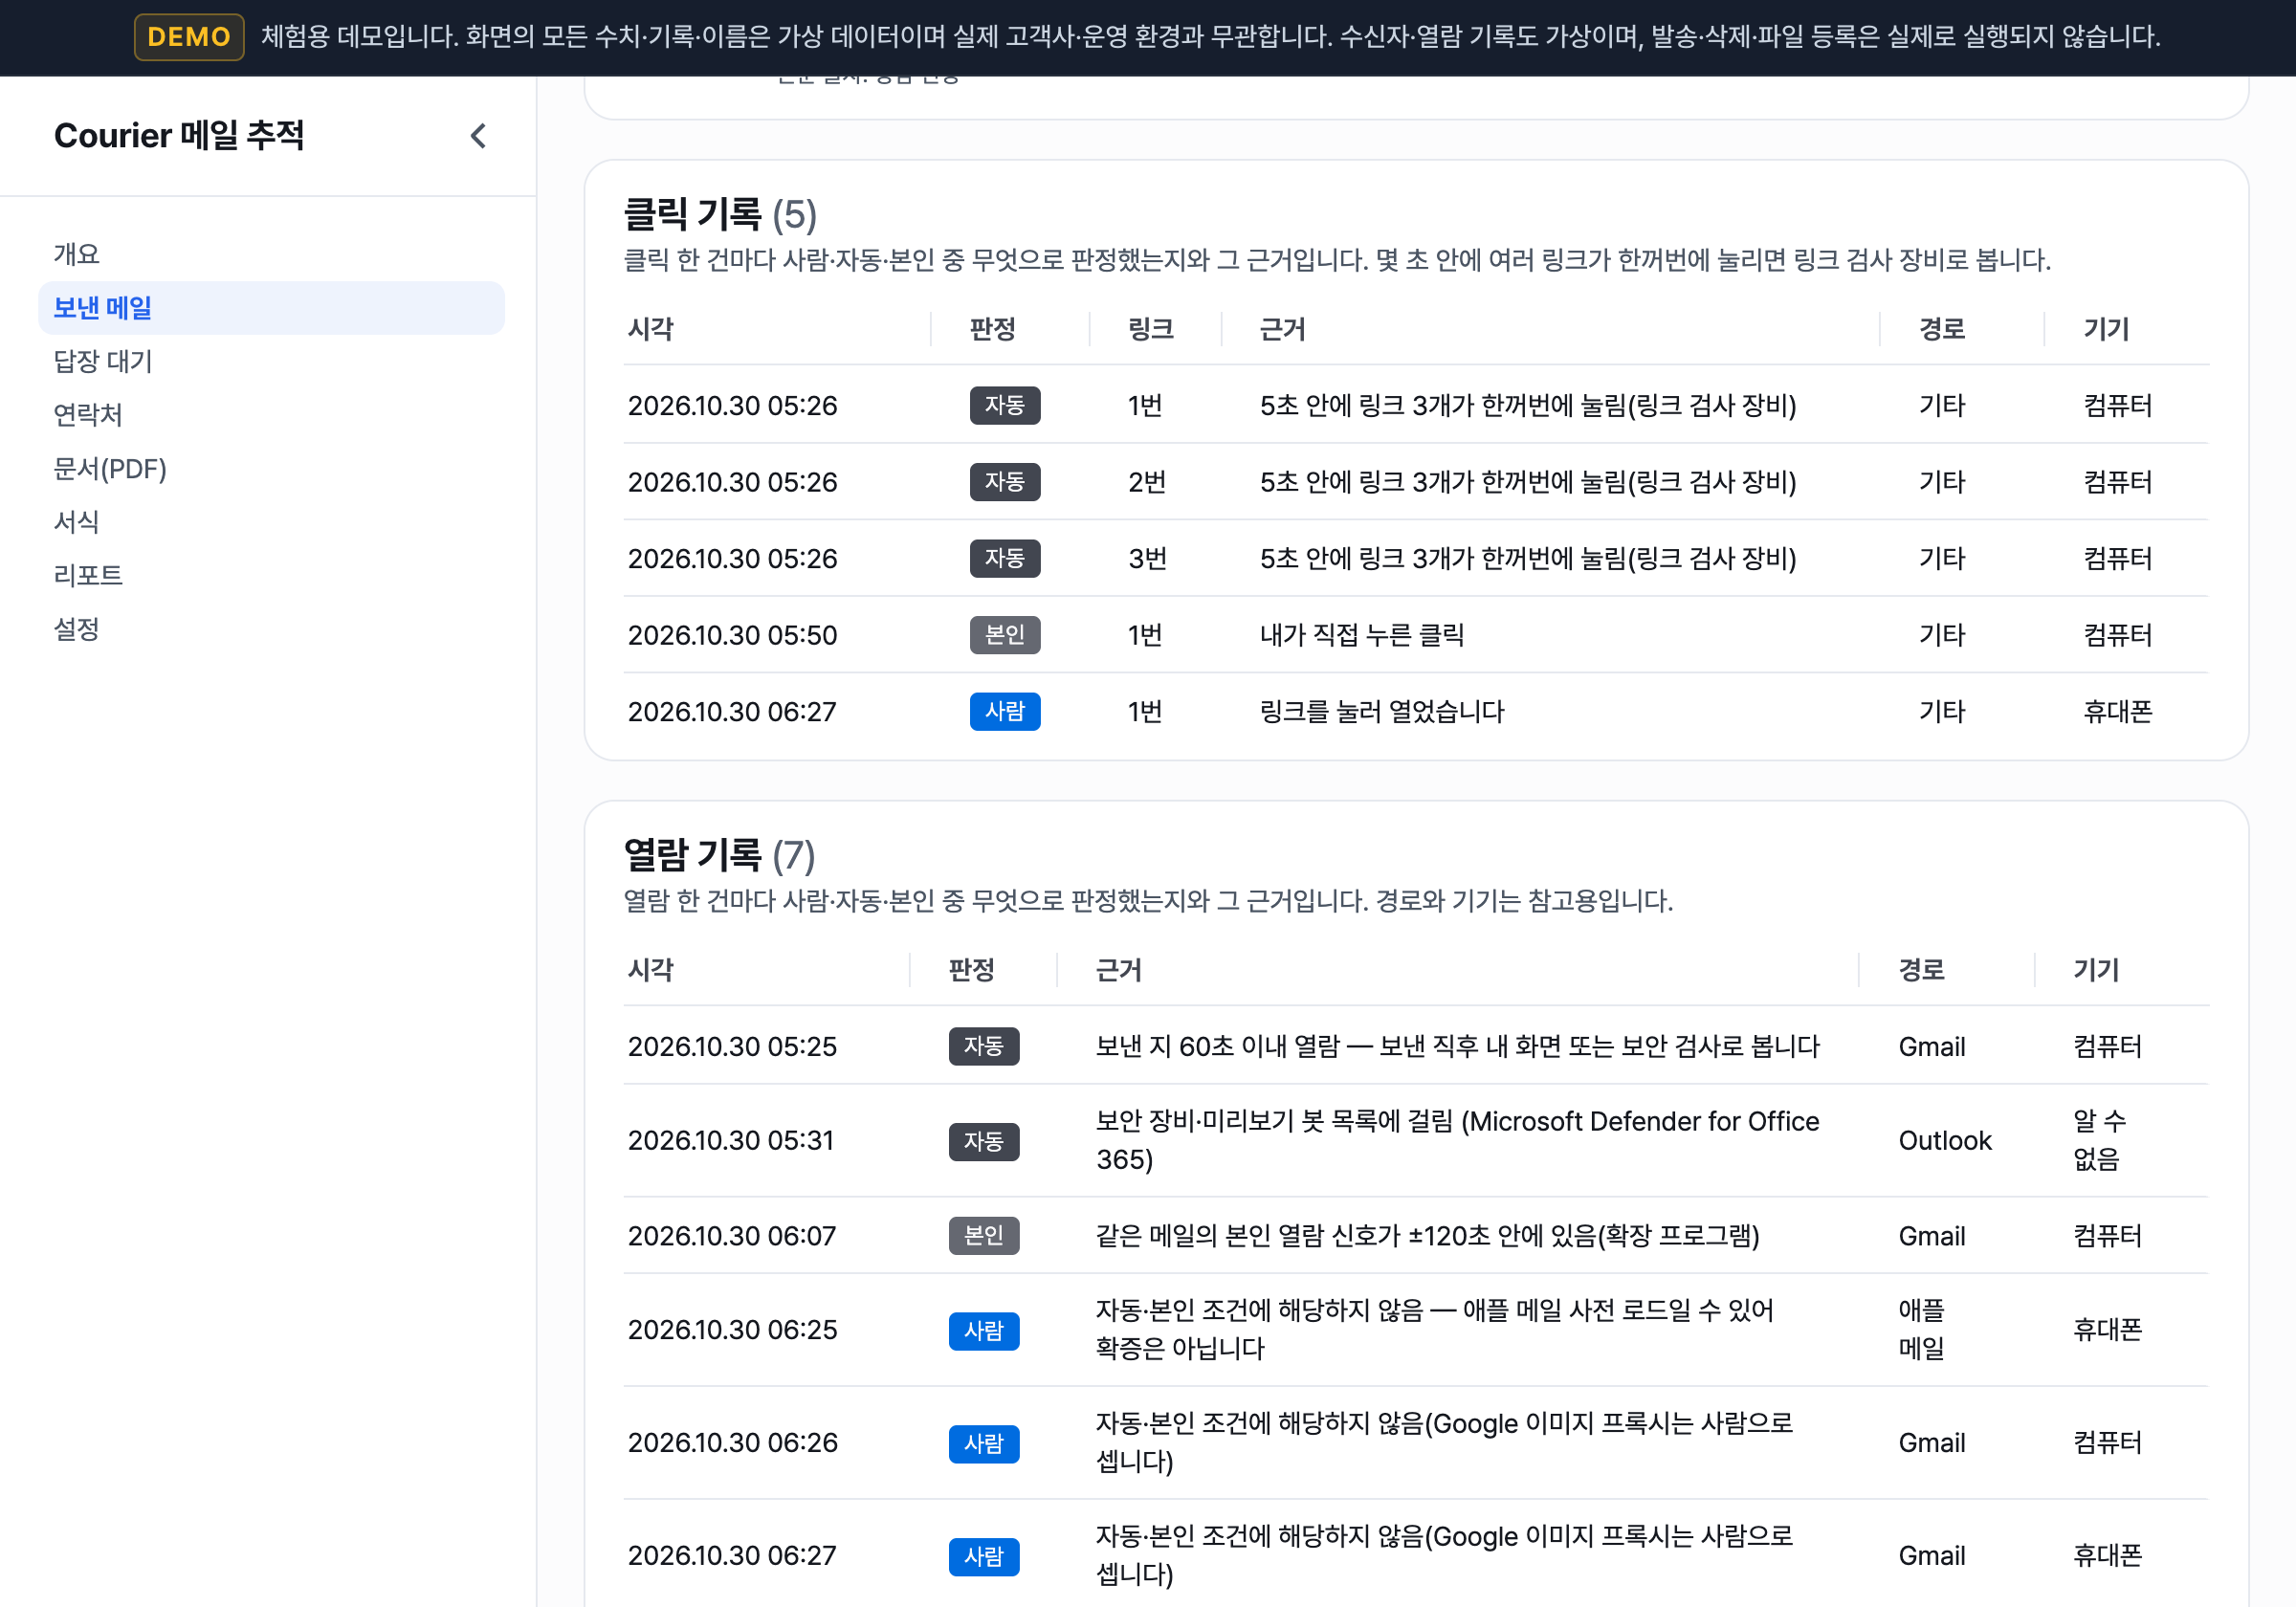Viewport: 2296px width, 1607px height.
Task: Click the Outlook route cell
Action: (x=1945, y=1141)
